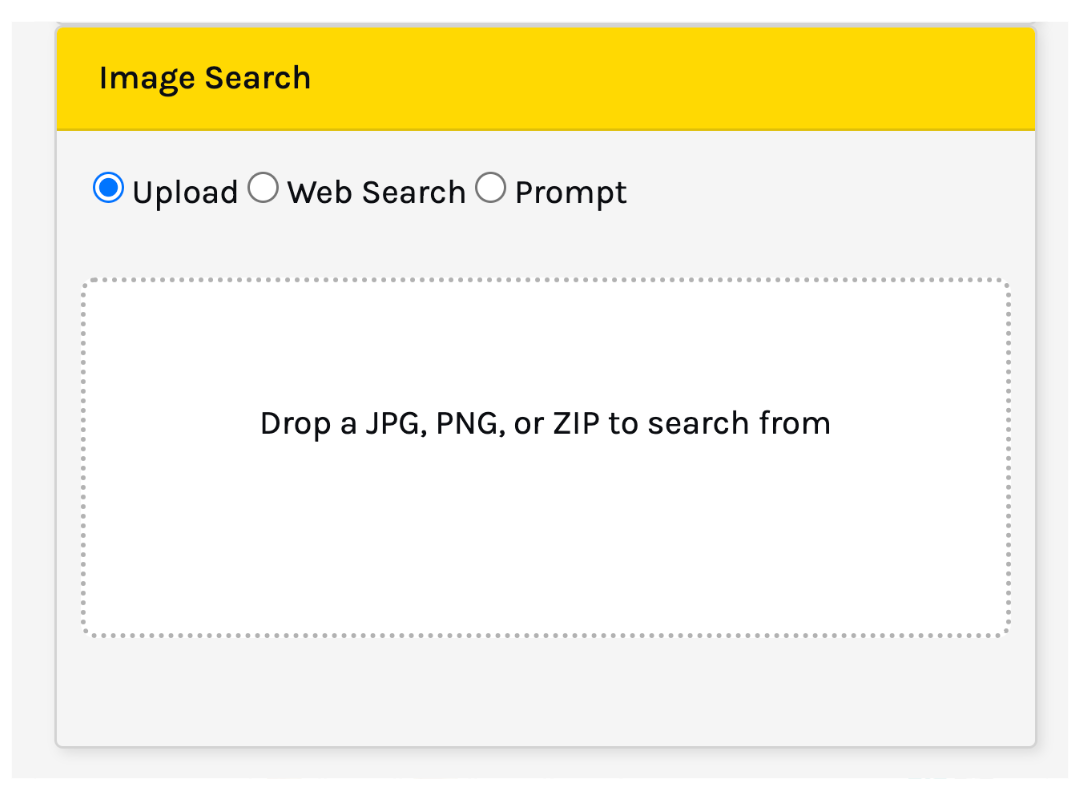Click the "Drop a JPG, PNG, or ZIP" message
The width and height of the screenshot is (1080, 800).
[x=545, y=423]
